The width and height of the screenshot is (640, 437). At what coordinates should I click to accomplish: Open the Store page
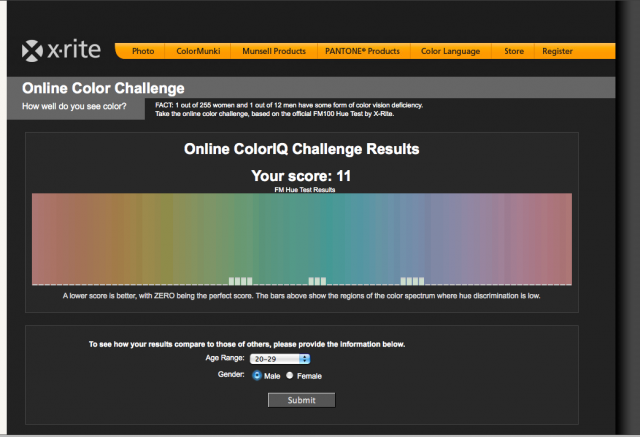[x=513, y=51]
